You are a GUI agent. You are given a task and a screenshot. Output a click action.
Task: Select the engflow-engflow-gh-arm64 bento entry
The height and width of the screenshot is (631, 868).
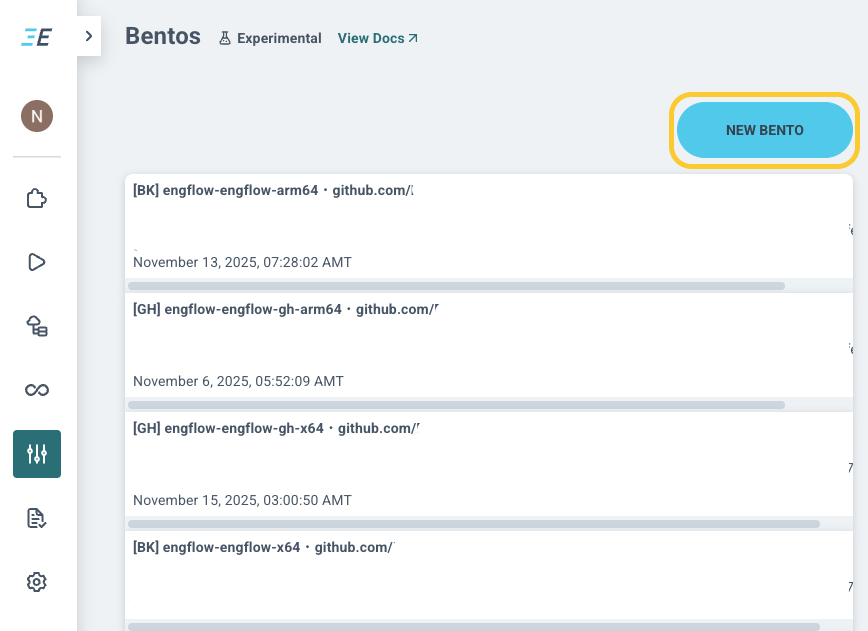click(x=285, y=309)
